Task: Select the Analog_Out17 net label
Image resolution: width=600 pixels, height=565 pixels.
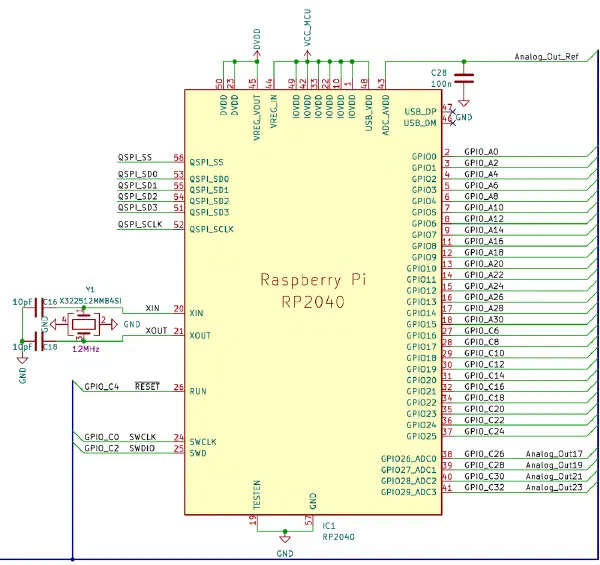Action: coord(554,454)
